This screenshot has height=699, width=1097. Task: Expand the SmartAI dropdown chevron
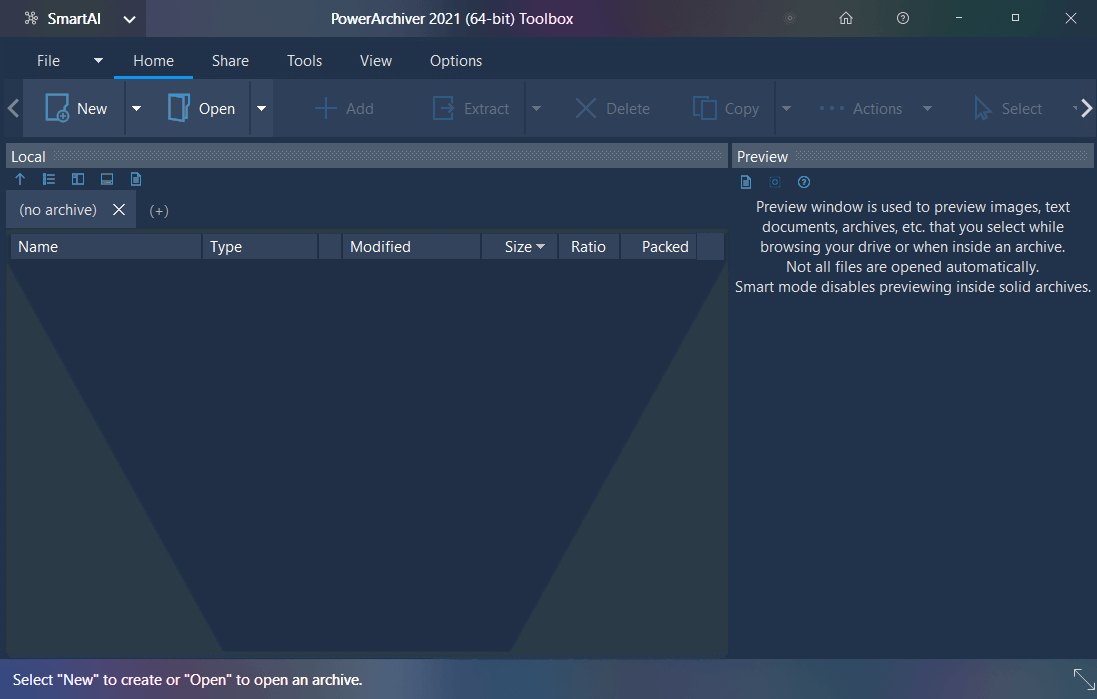click(x=129, y=19)
